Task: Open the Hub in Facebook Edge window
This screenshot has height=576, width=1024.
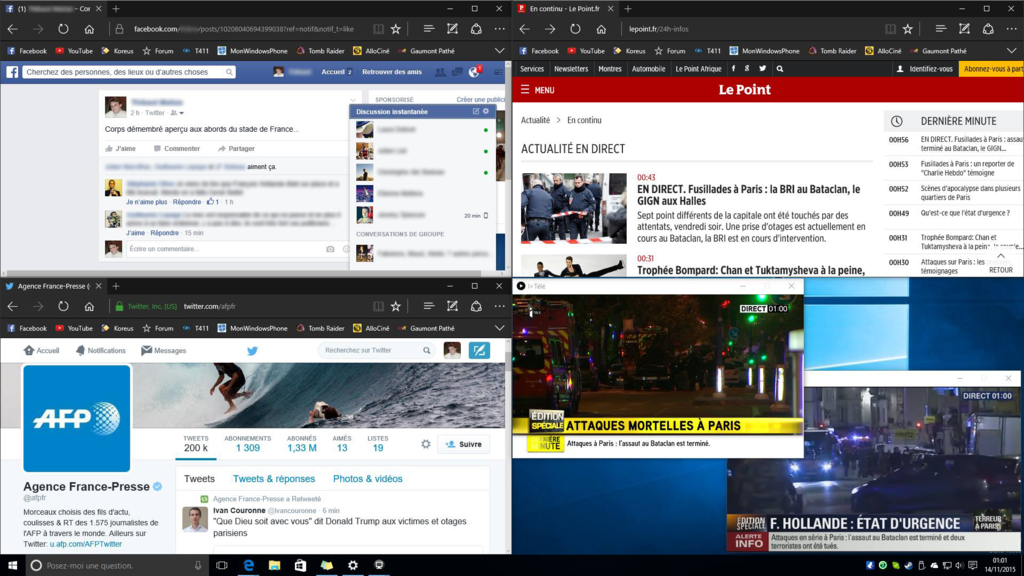Action: (428, 29)
